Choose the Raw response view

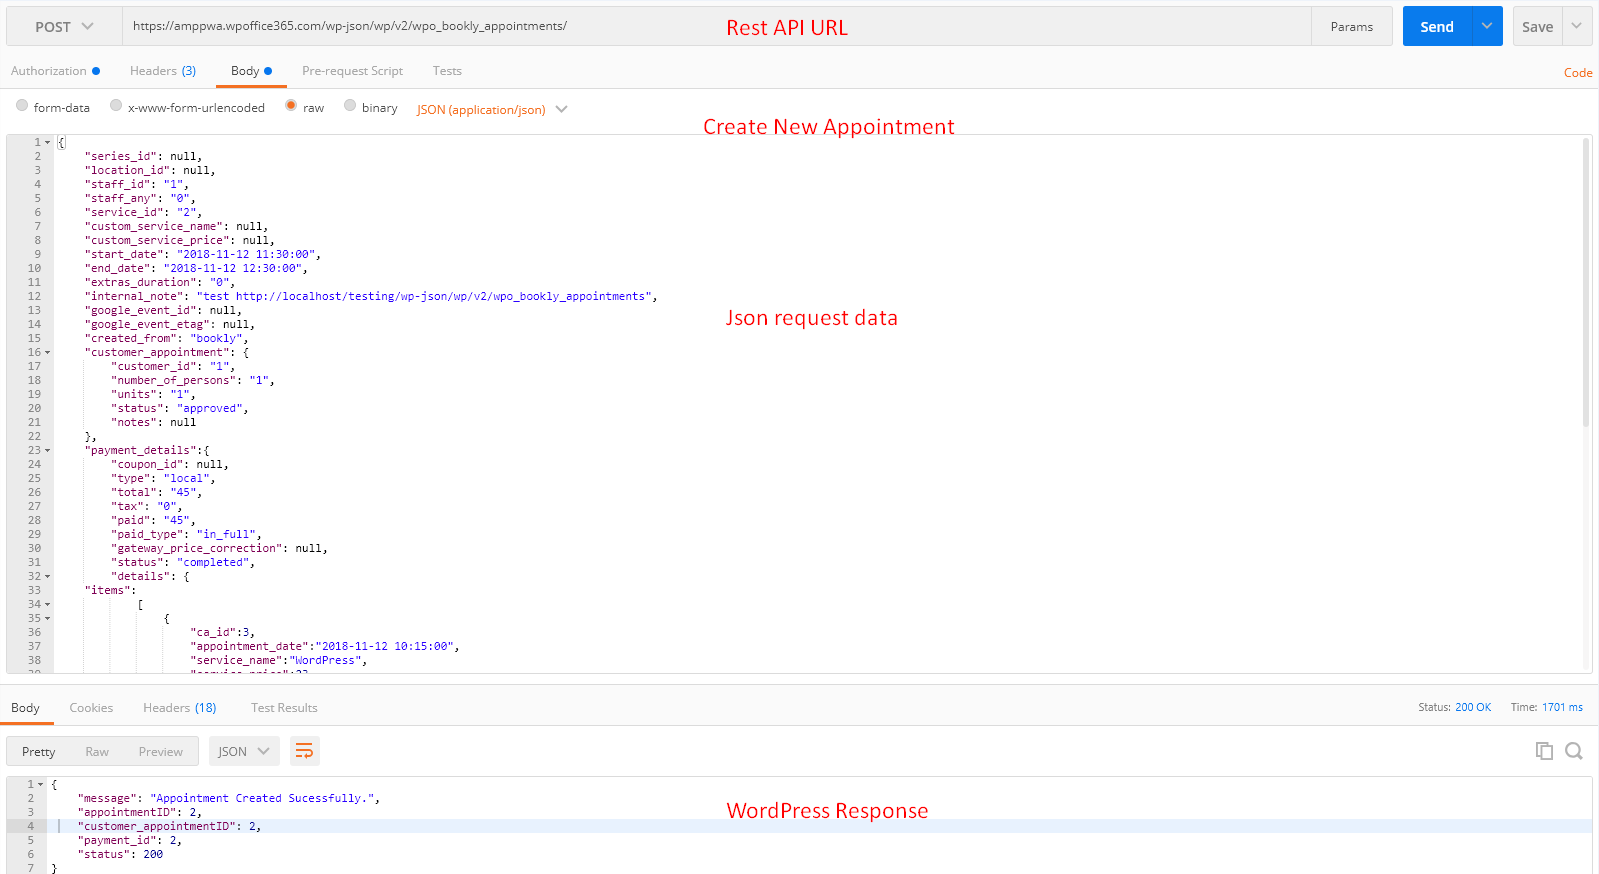(x=97, y=752)
